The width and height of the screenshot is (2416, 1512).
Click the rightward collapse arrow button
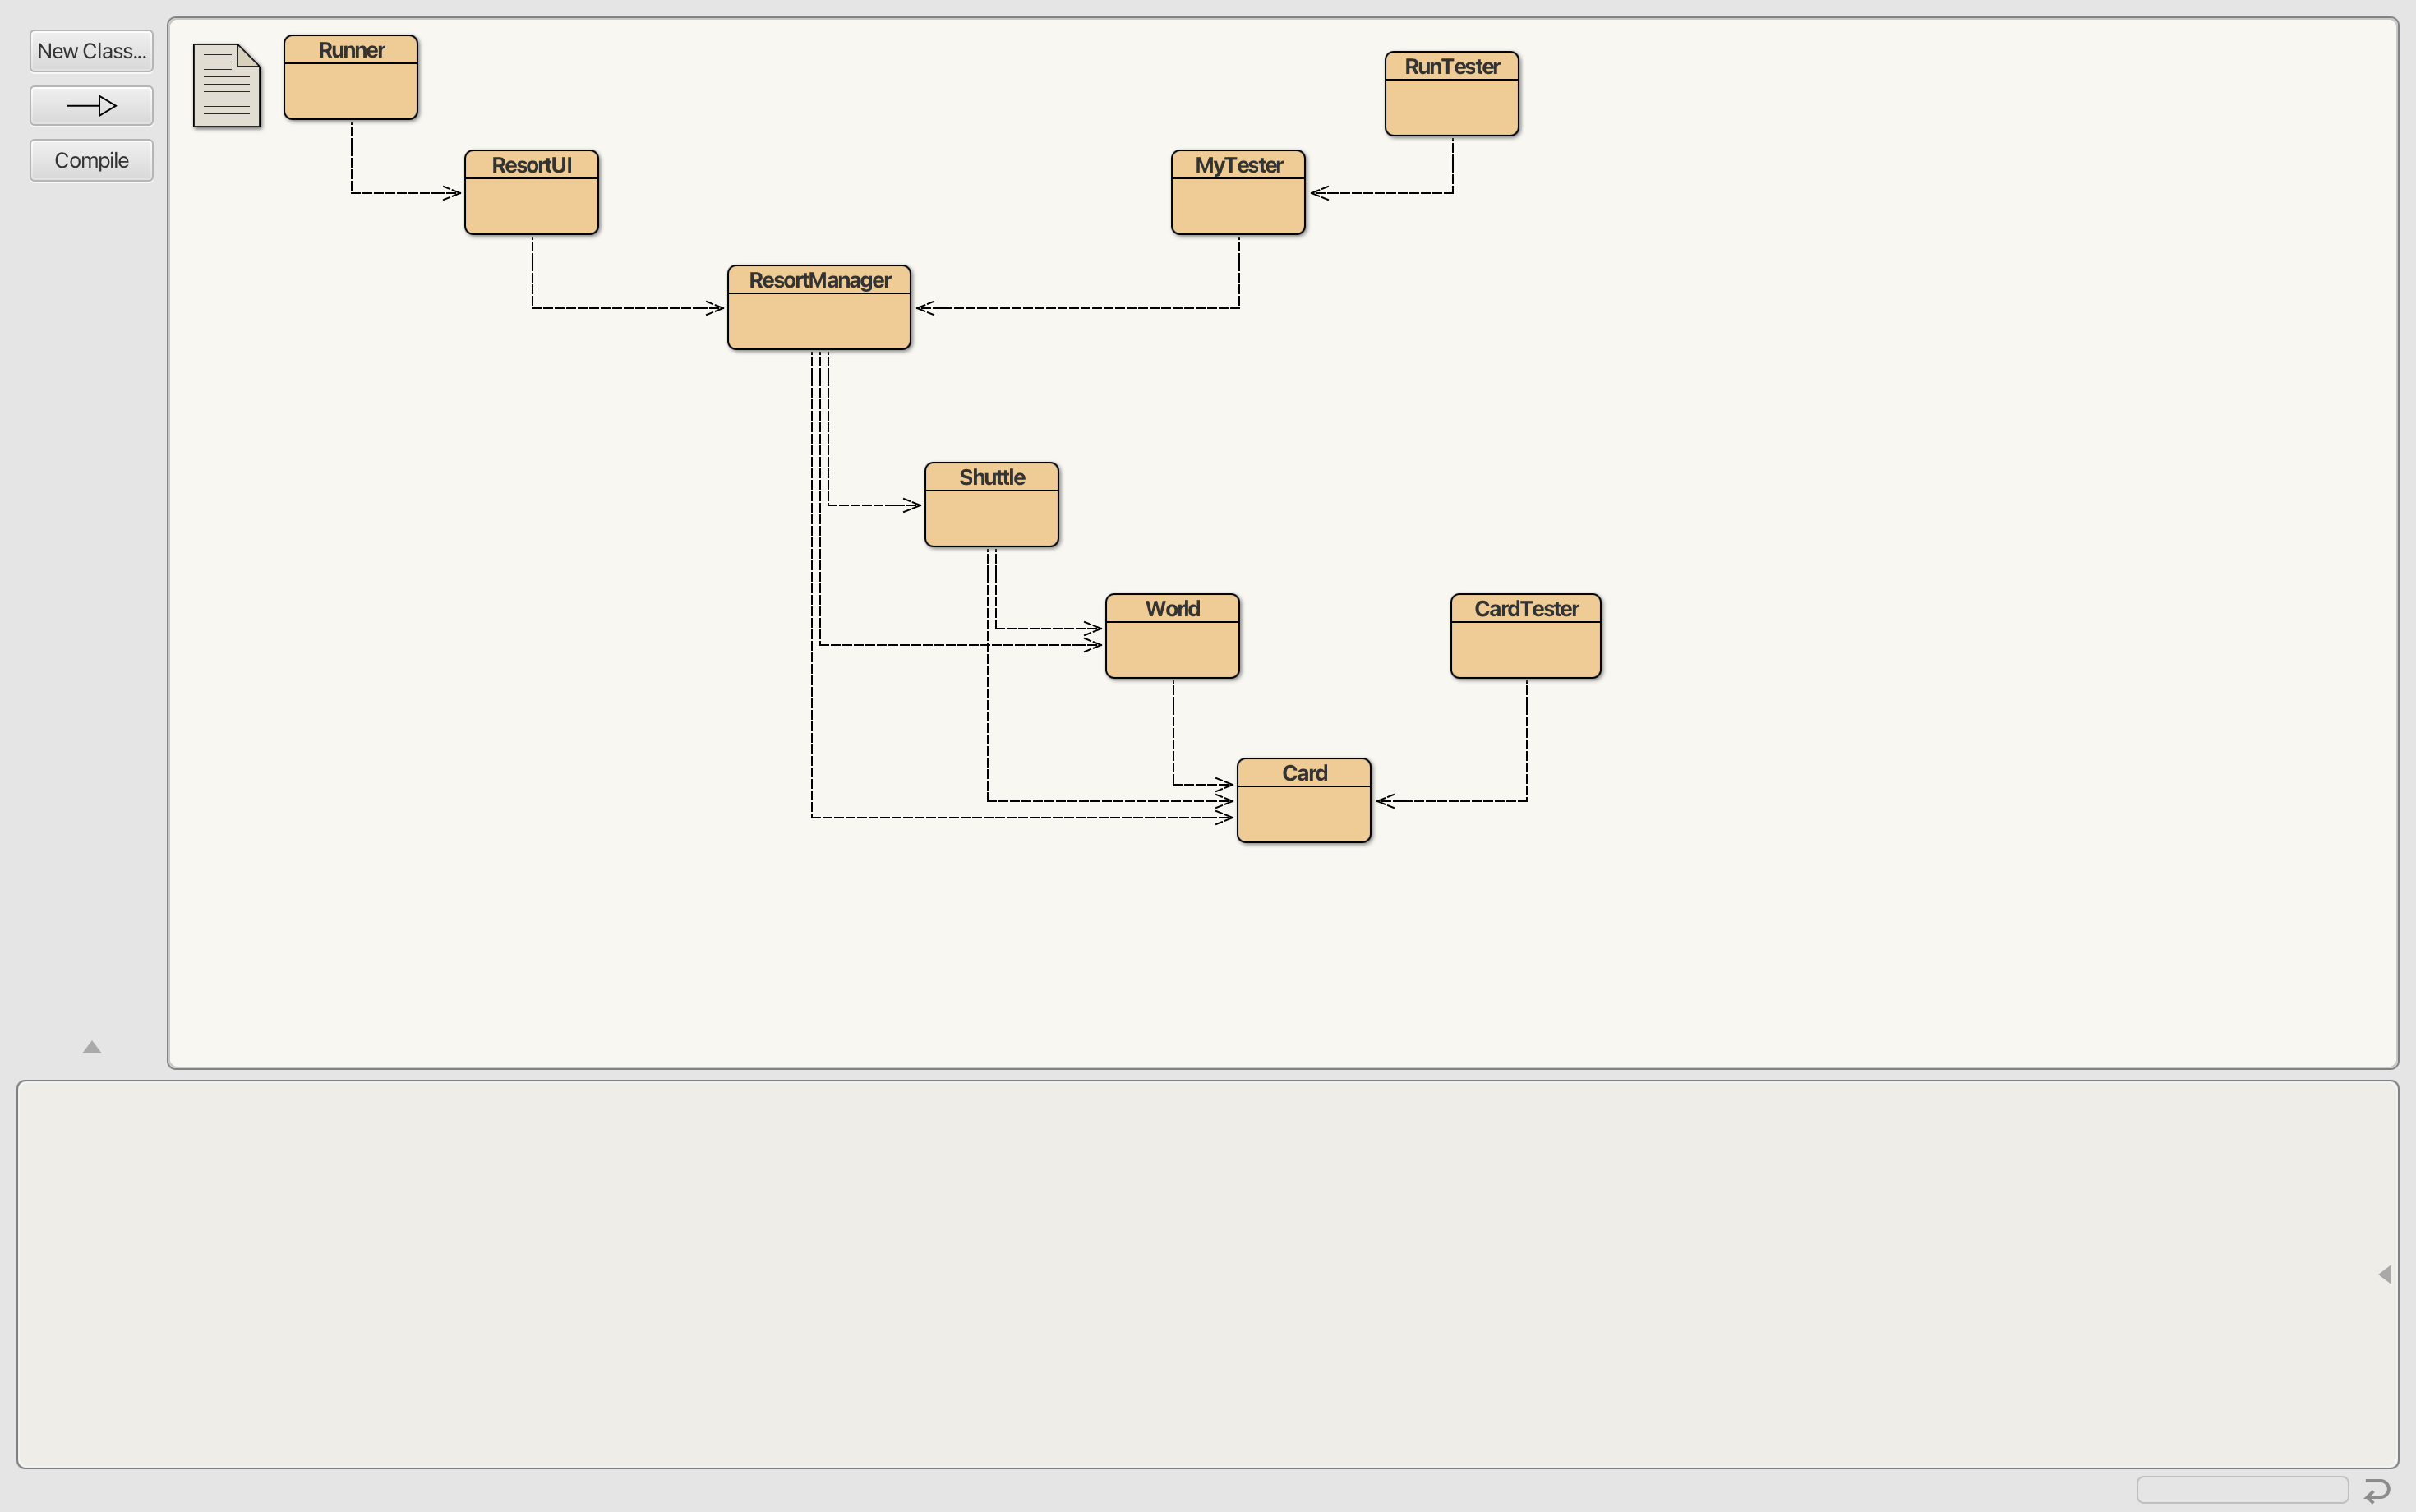click(x=2386, y=1274)
